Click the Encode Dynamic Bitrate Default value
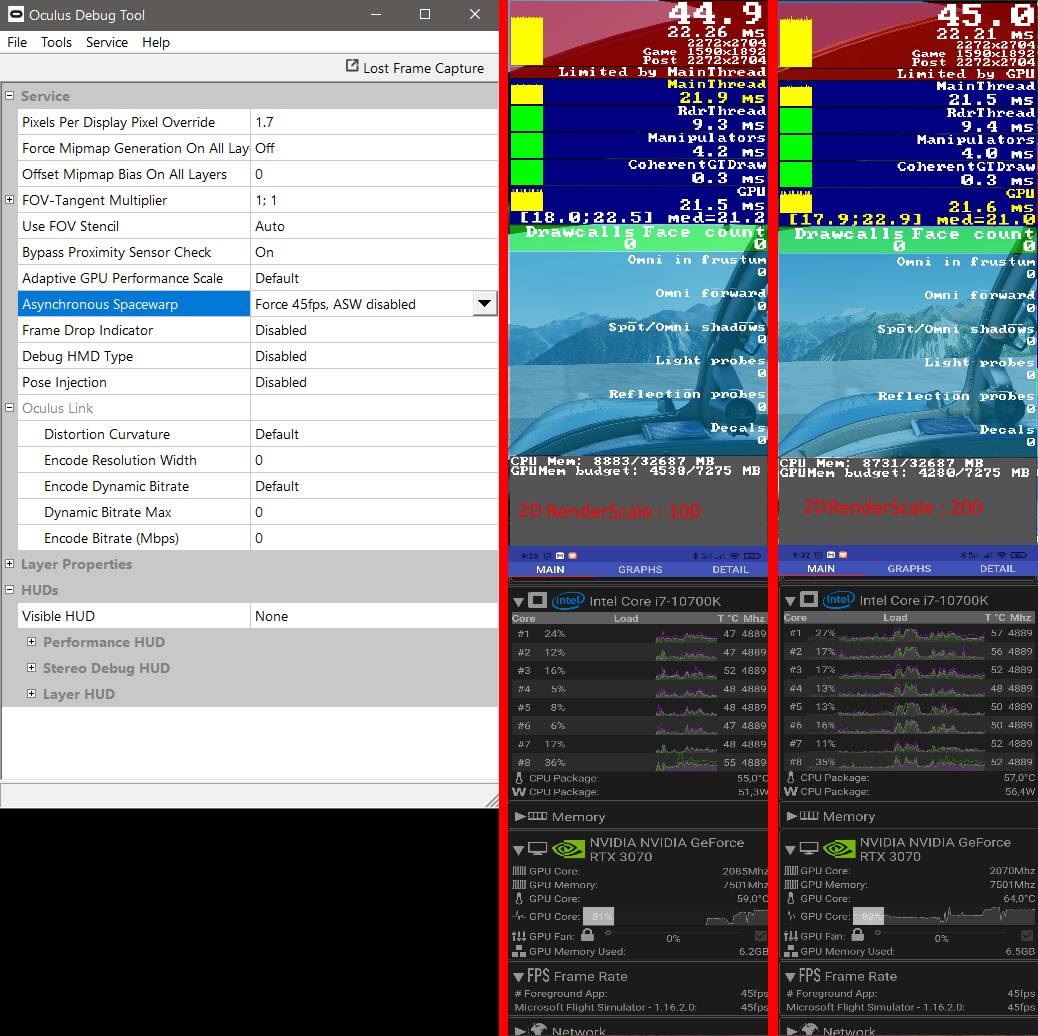The image size is (1038, 1036). (374, 486)
